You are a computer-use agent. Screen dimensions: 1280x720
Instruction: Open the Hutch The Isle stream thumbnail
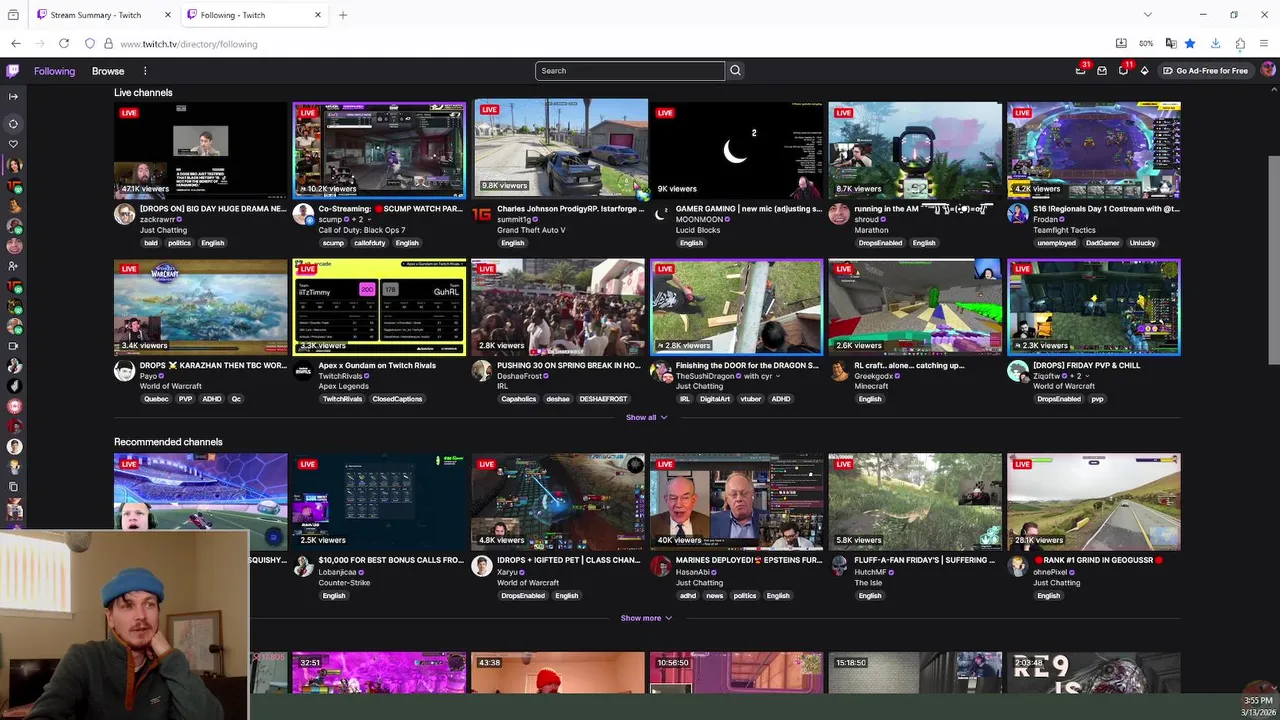[915, 501]
